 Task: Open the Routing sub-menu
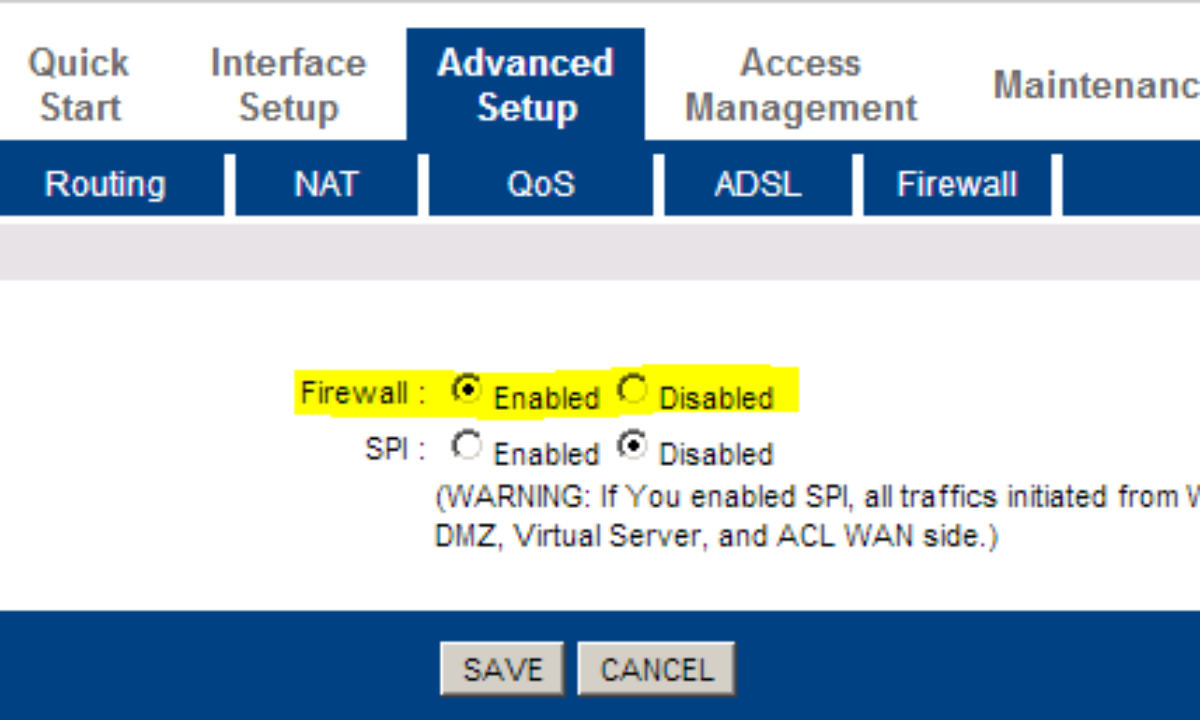[104, 183]
